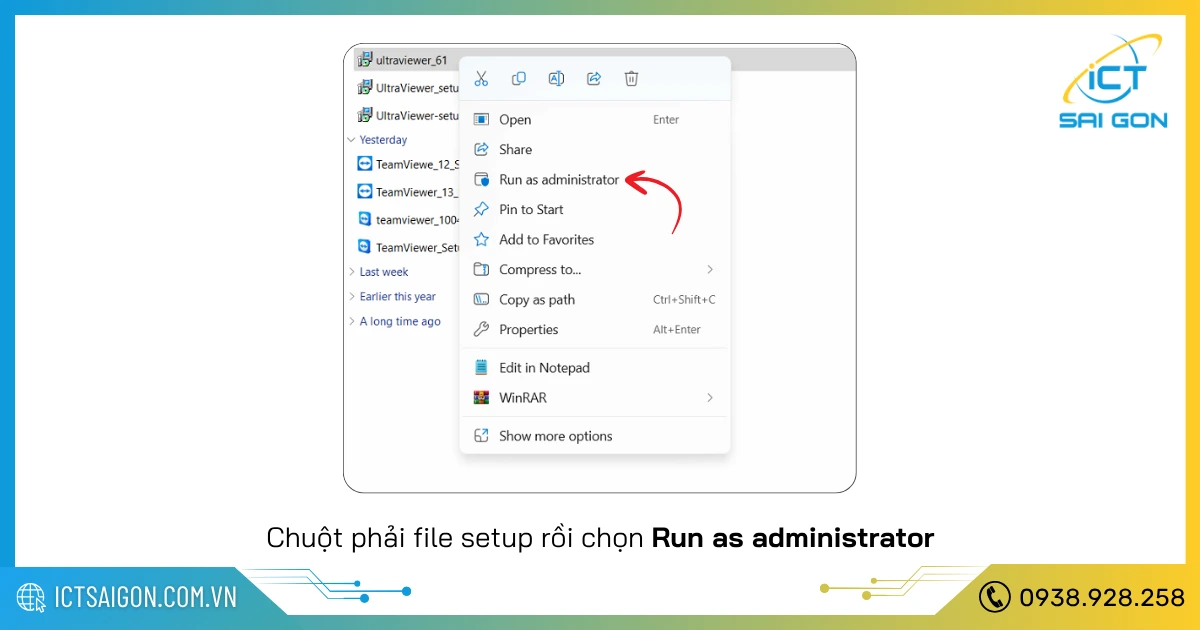Select the TeamViewe_12_S file
Image resolution: width=1200 pixels, height=630 pixels.
point(408,164)
